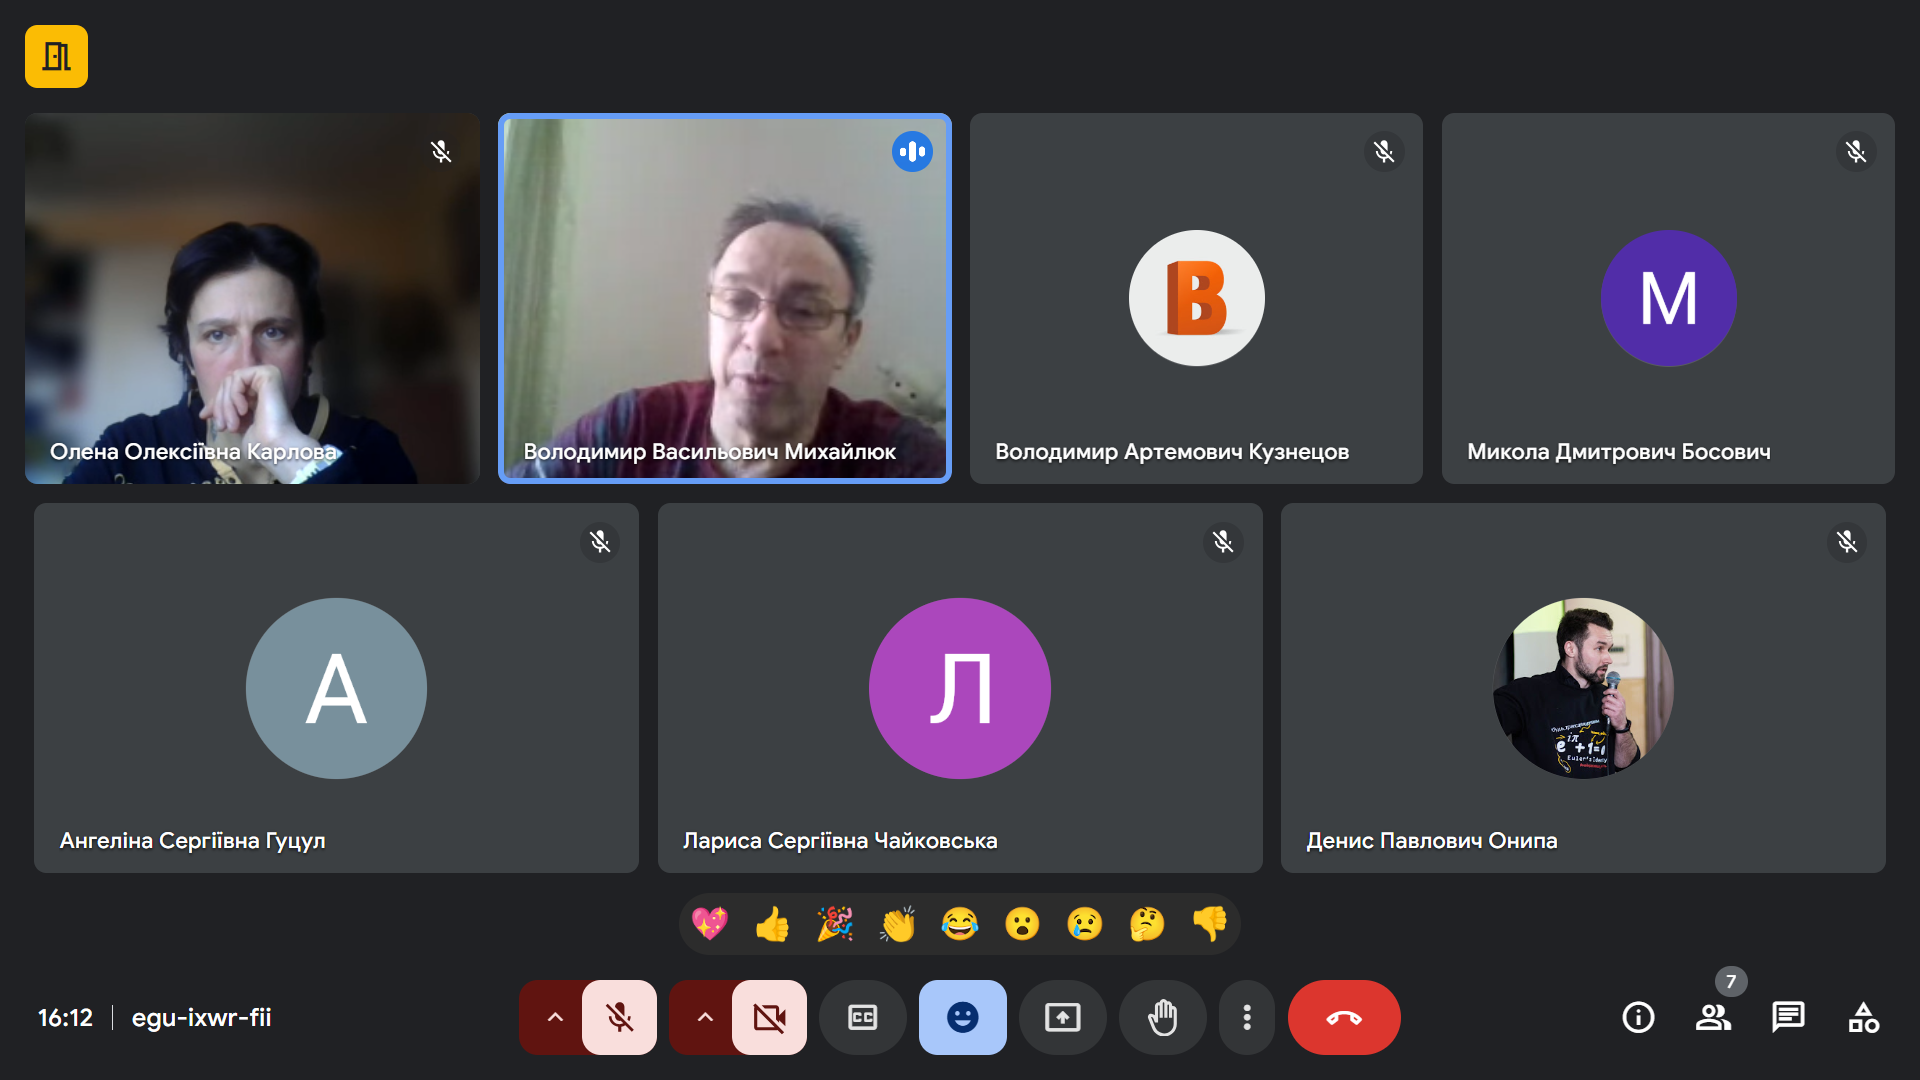The image size is (1920, 1080).
Task: Send the sparkling heart reaction
Action: 710,924
